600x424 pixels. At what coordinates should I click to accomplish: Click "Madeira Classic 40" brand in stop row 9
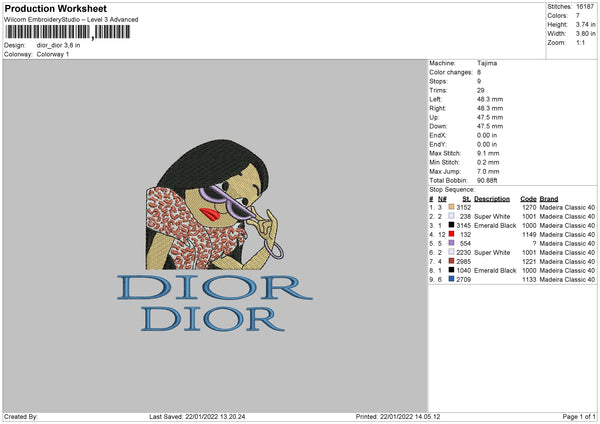[x=567, y=279]
